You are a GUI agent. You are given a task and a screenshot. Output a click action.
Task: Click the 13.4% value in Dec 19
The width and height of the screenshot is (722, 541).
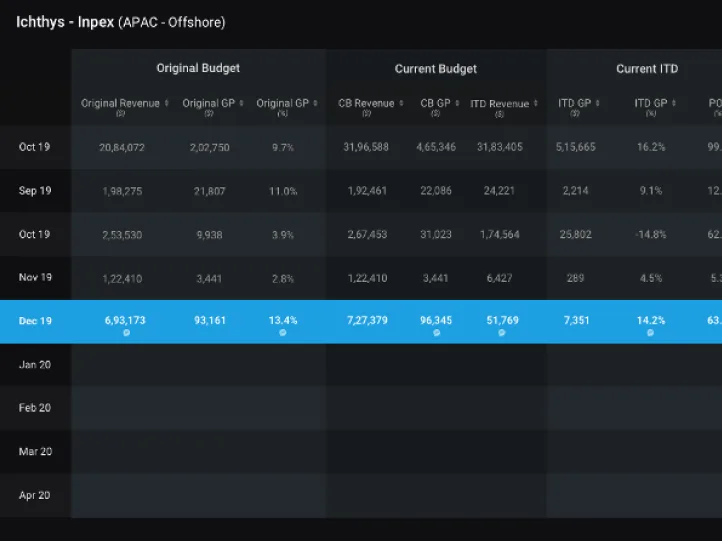pos(283,320)
